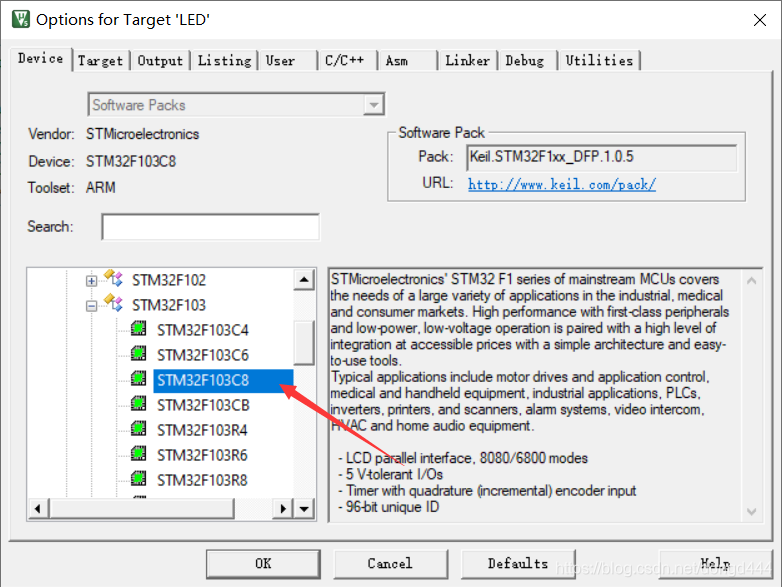782x587 pixels.
Task: Select the STM32F102 family label
Action: pyautogui.click(x=169, y=280)
